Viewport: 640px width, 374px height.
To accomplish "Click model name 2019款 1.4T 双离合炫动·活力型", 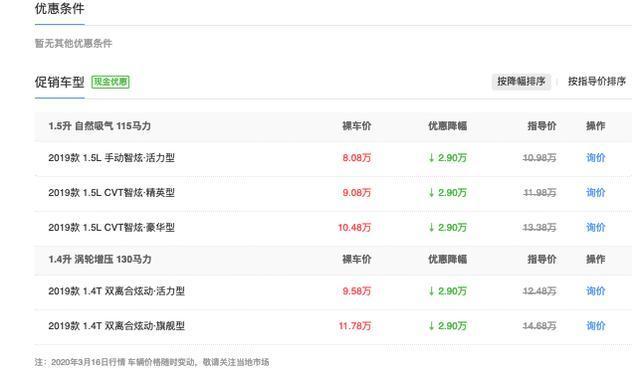I will click(x=117, y=291).
